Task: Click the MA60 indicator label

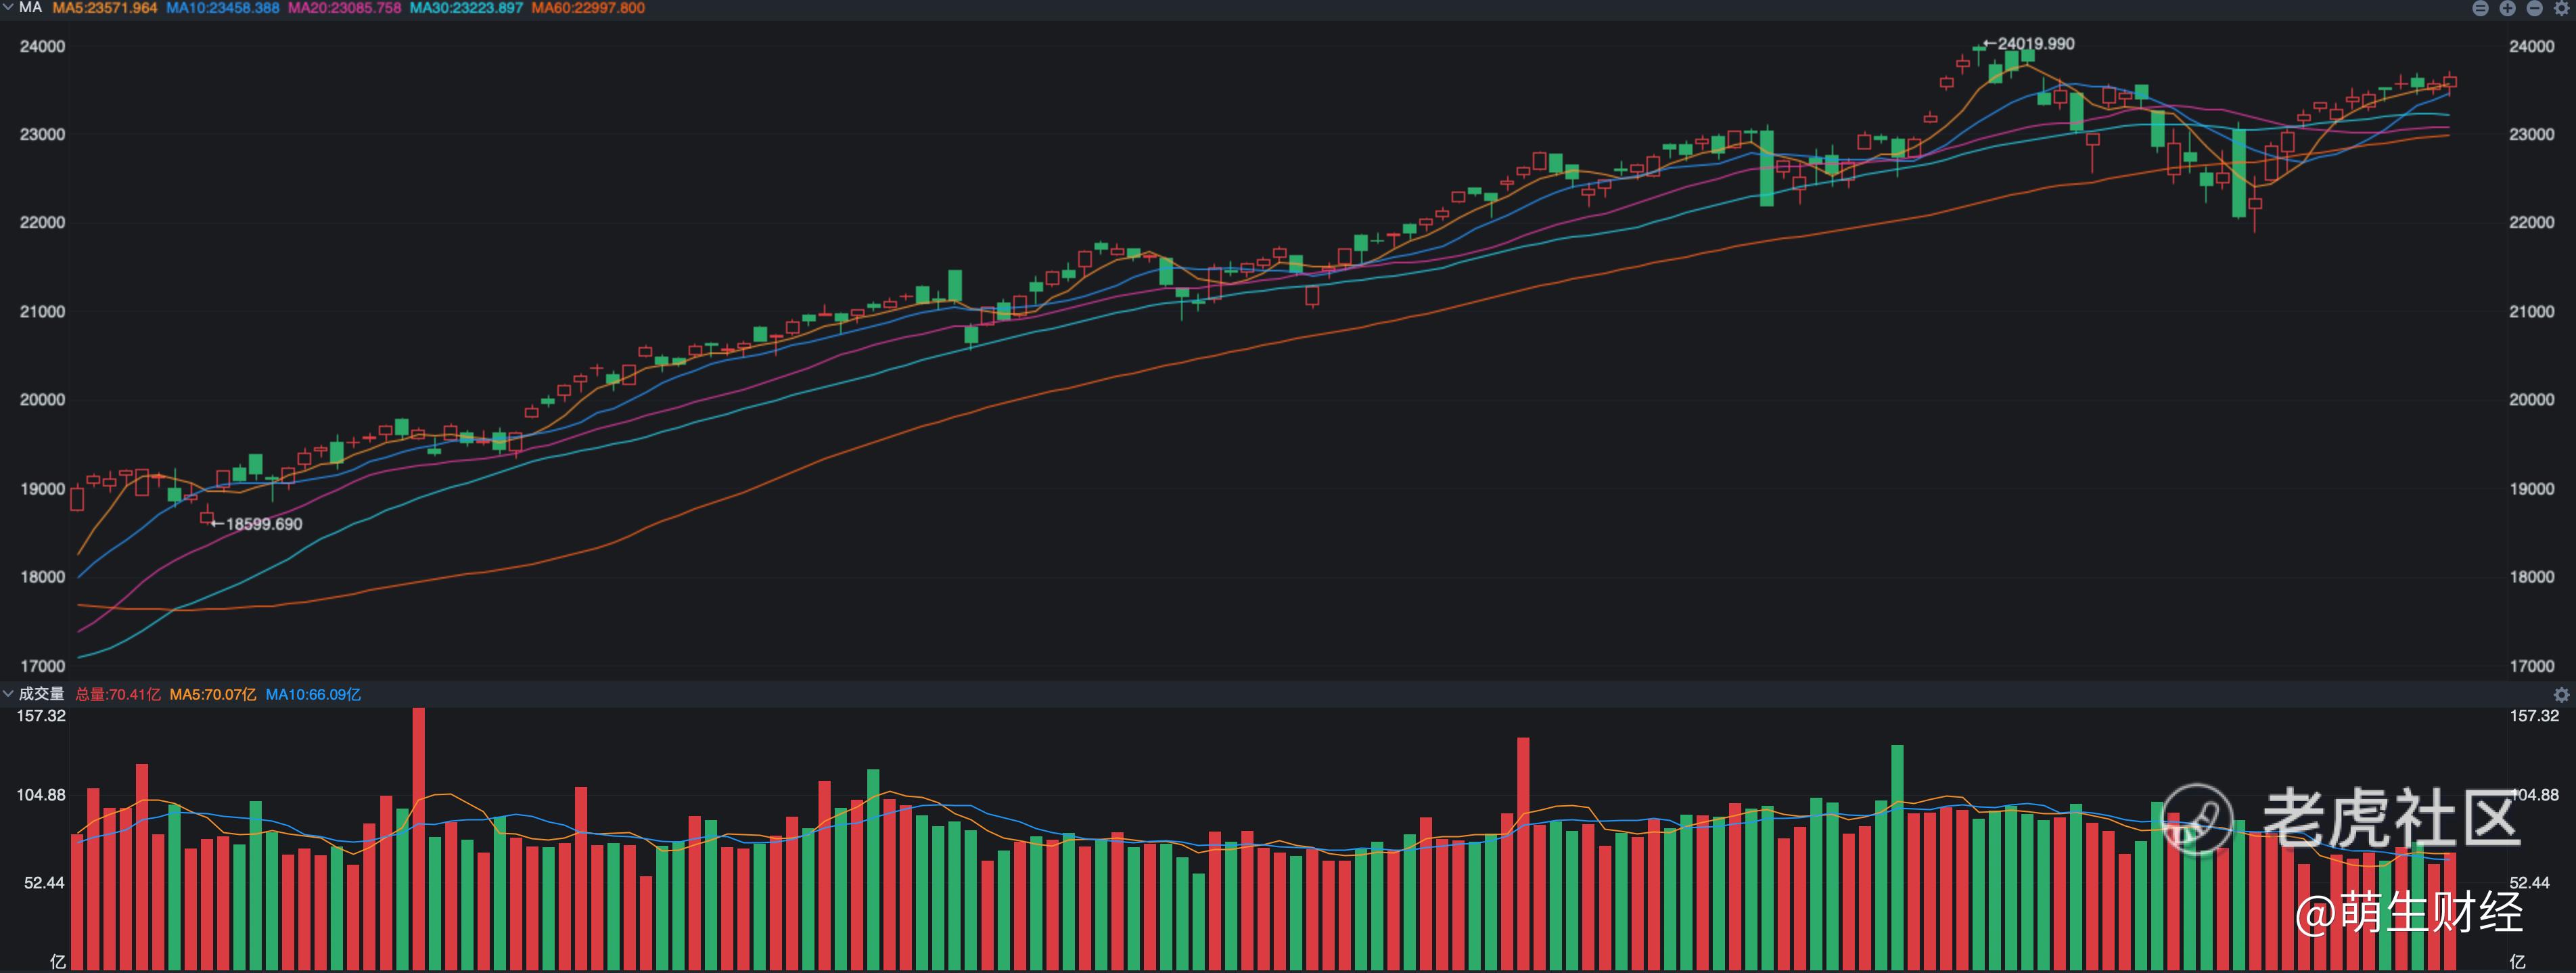Action: click(588, 8)
